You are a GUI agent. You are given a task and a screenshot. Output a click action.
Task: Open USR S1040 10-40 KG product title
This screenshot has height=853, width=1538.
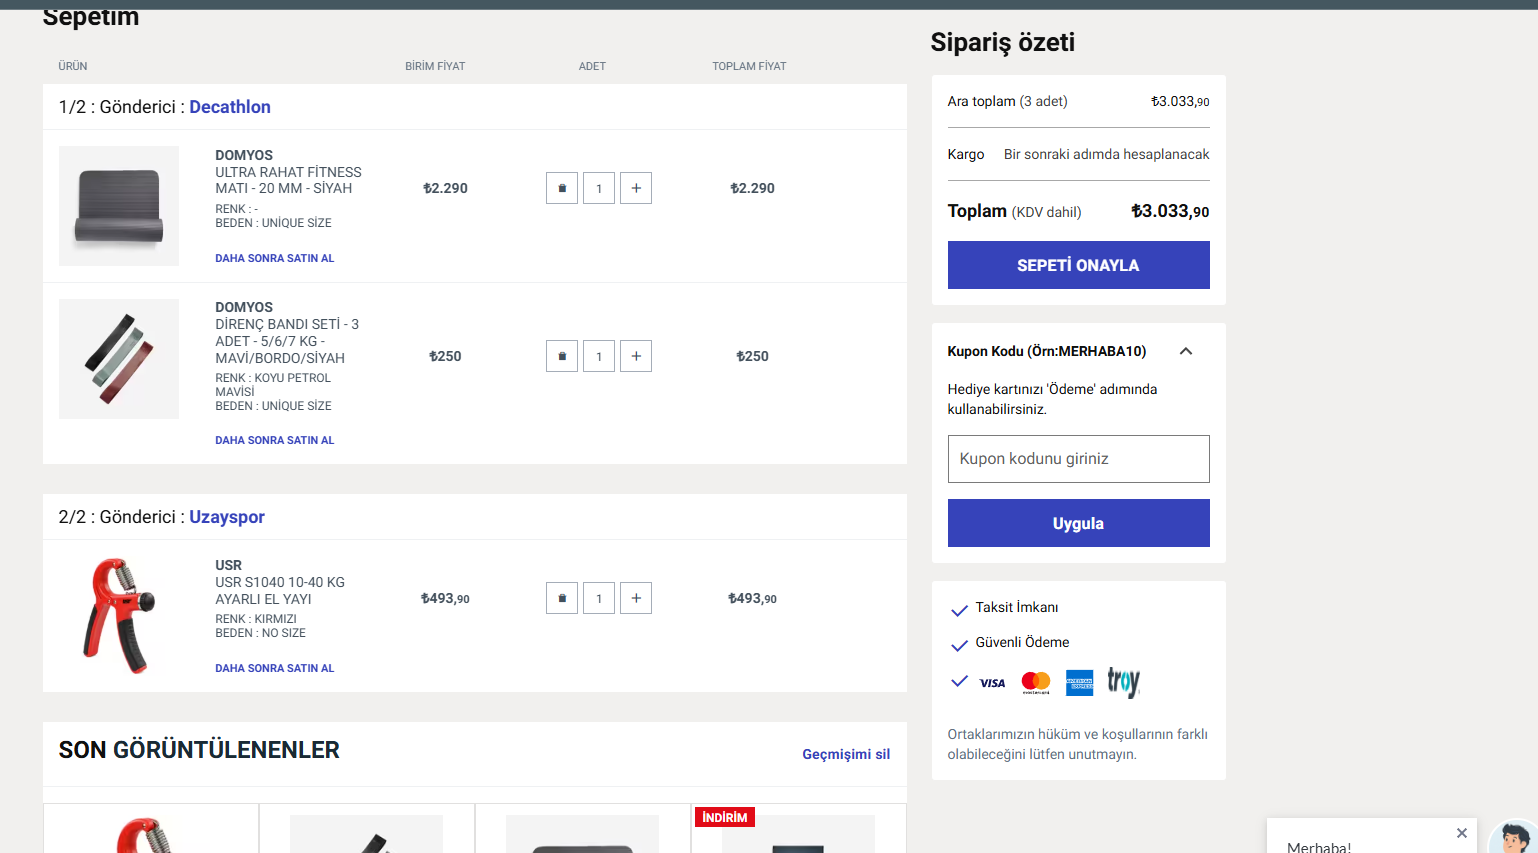coord(280,590)
